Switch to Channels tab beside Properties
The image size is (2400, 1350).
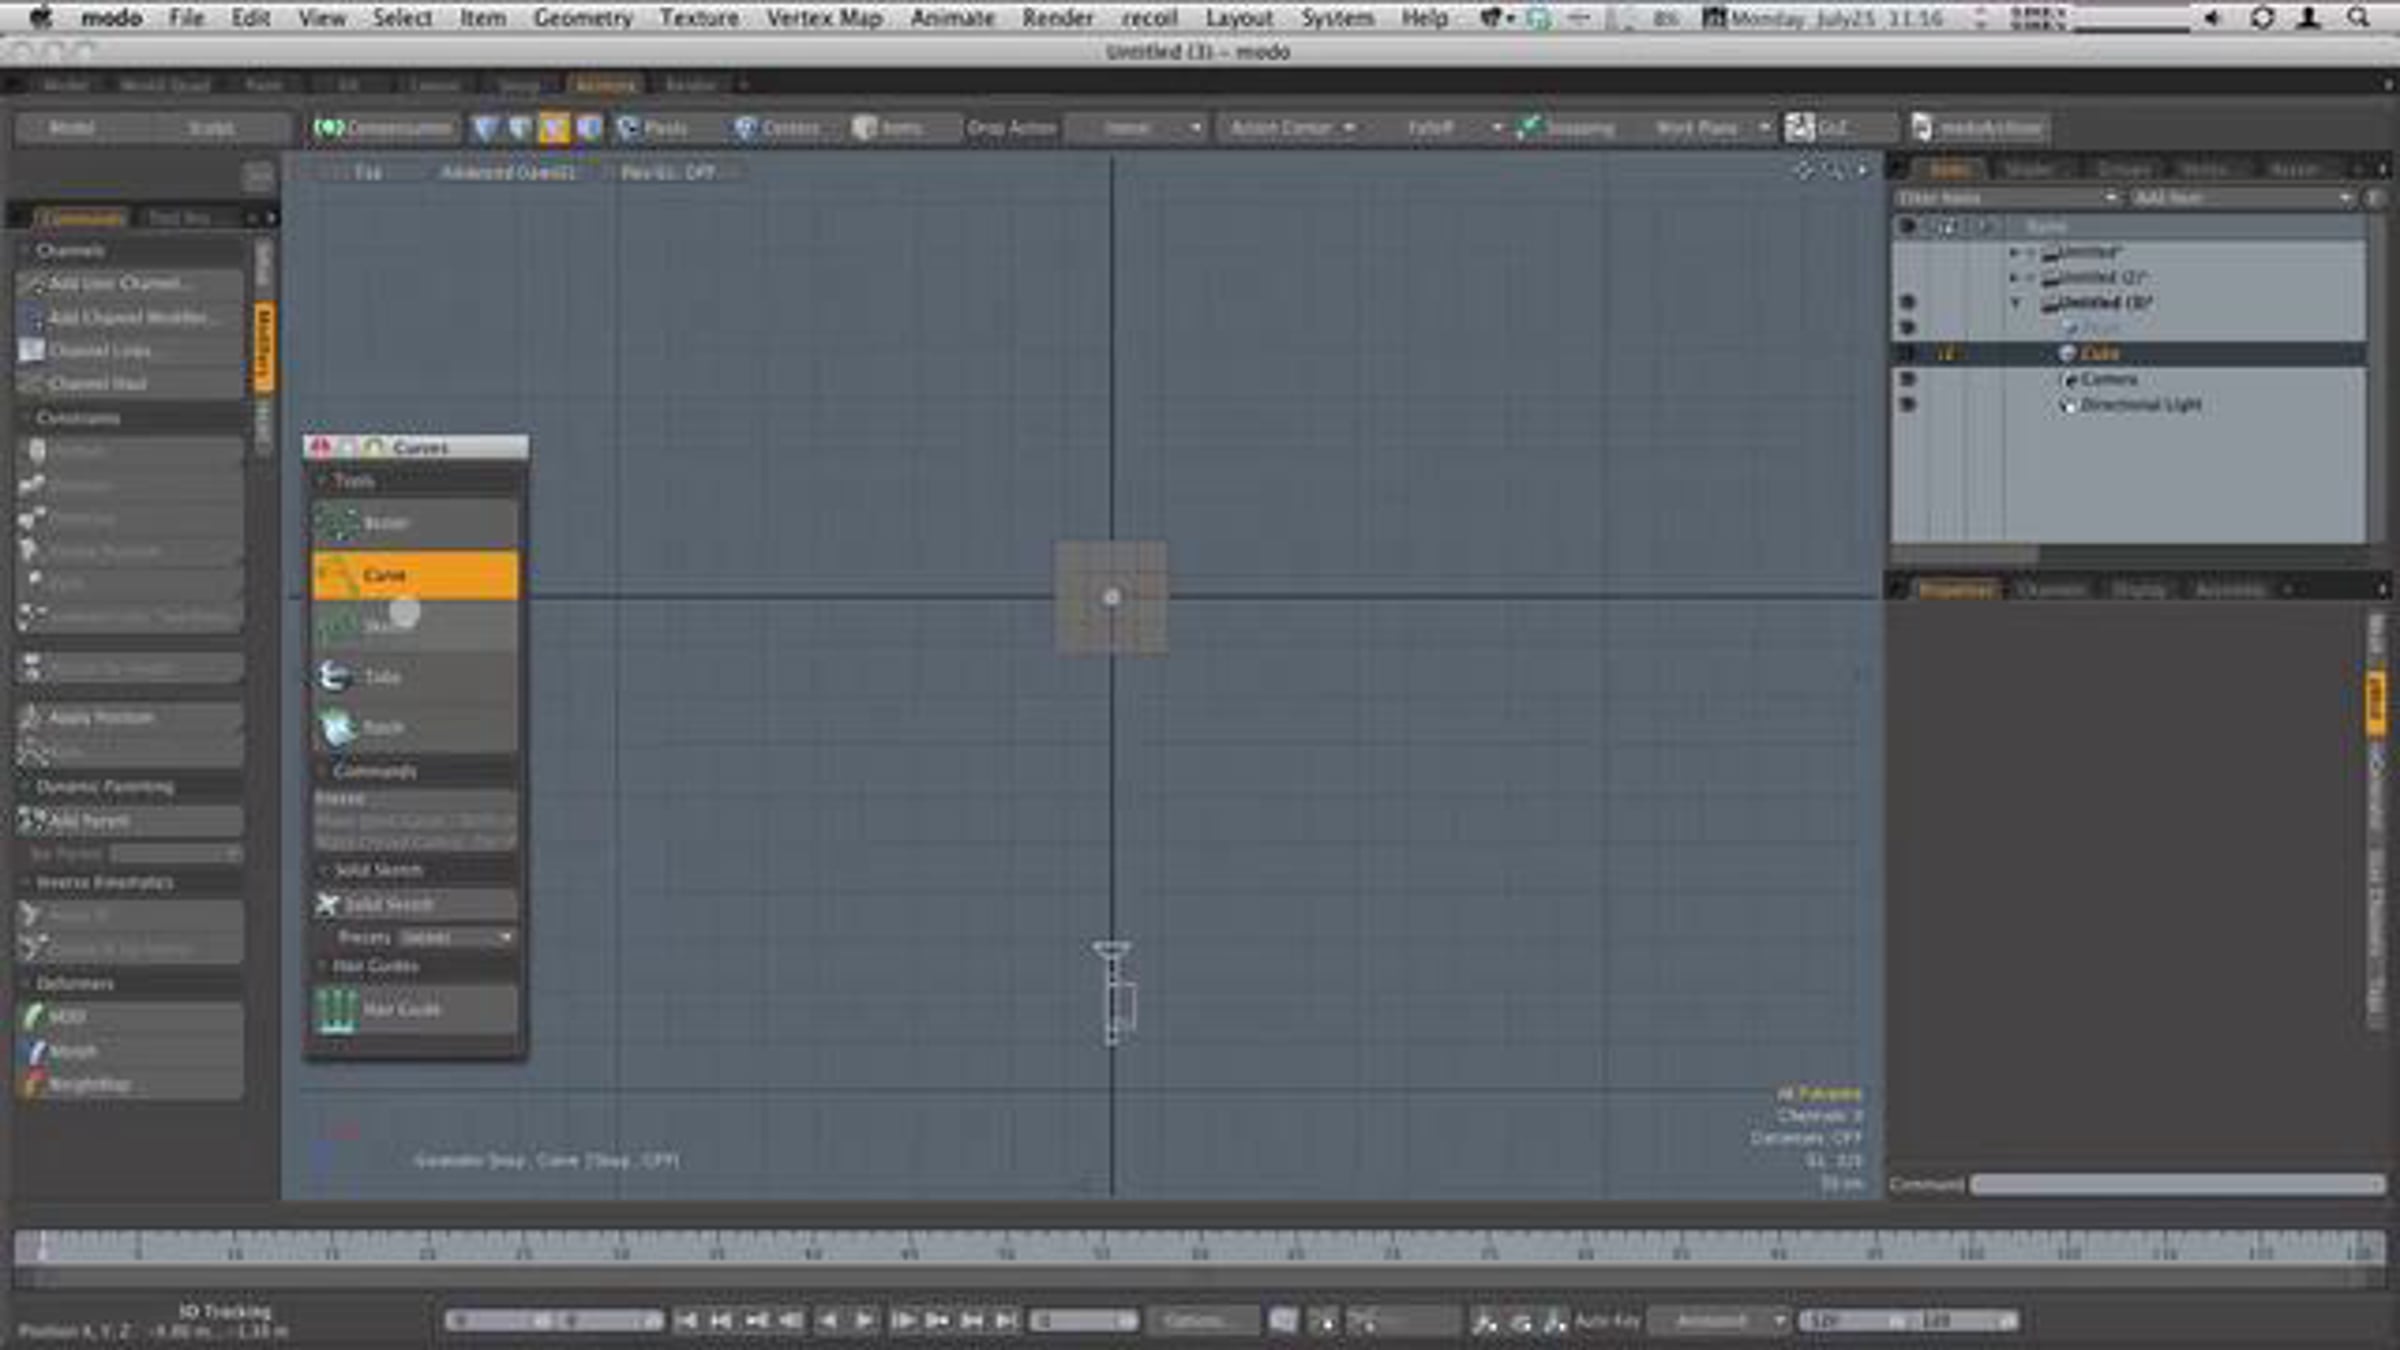(2051, 590)
